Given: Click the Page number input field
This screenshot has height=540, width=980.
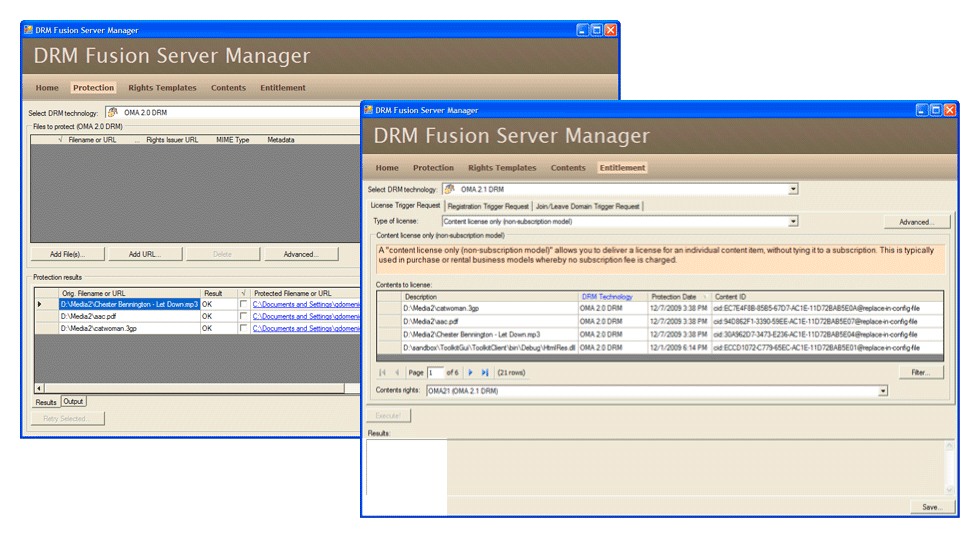Looking at the screenshot, I should click(x=434, y=372).
